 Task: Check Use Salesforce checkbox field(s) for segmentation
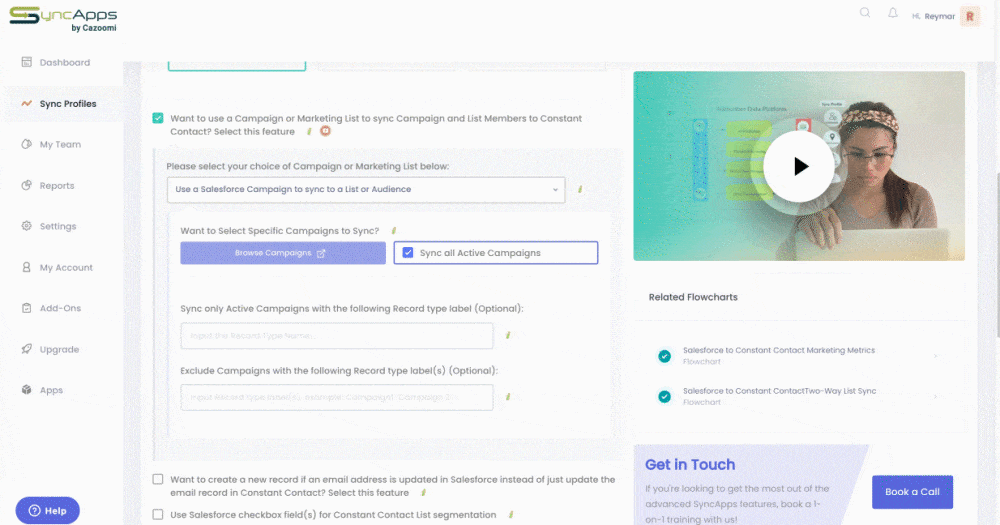(158, 514)
